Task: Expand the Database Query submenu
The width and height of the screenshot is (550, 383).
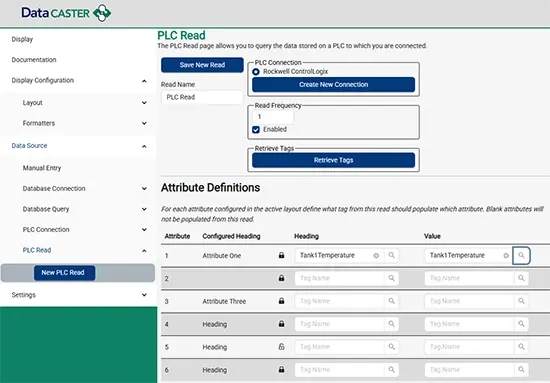Action: pos(144,209)
